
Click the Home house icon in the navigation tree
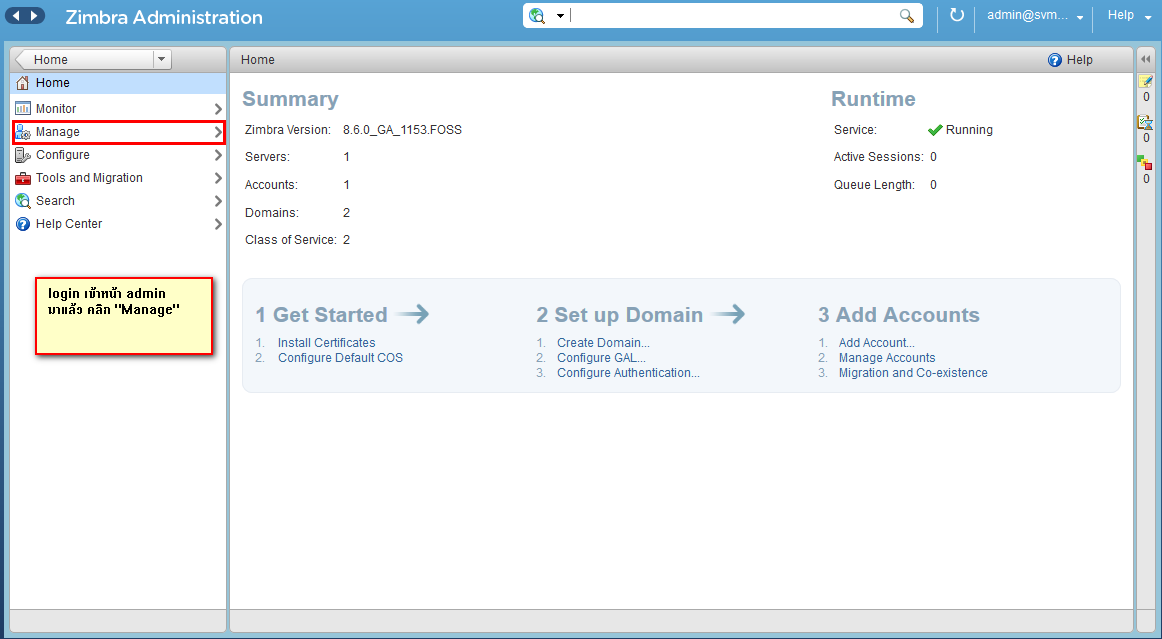click(x=23, y=83)
